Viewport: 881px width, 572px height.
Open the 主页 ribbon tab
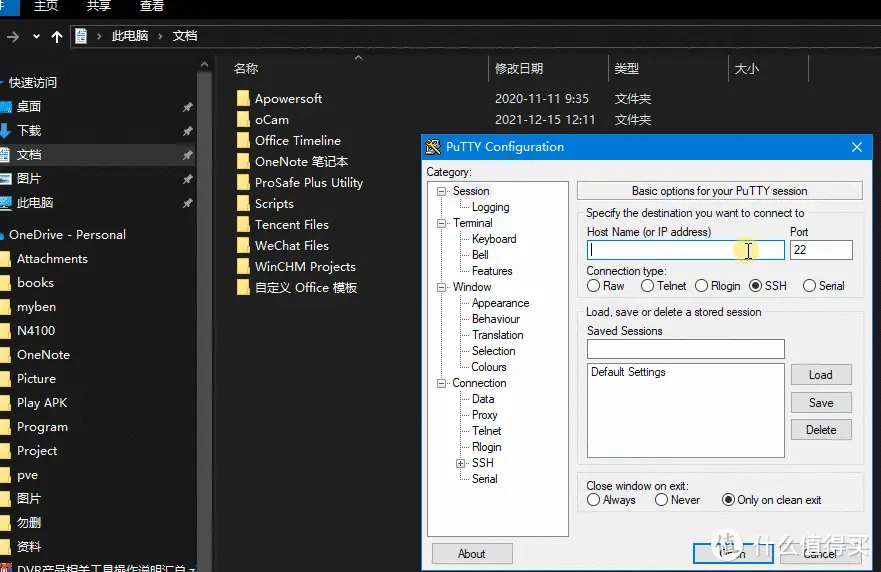click(x=46, y=6)
